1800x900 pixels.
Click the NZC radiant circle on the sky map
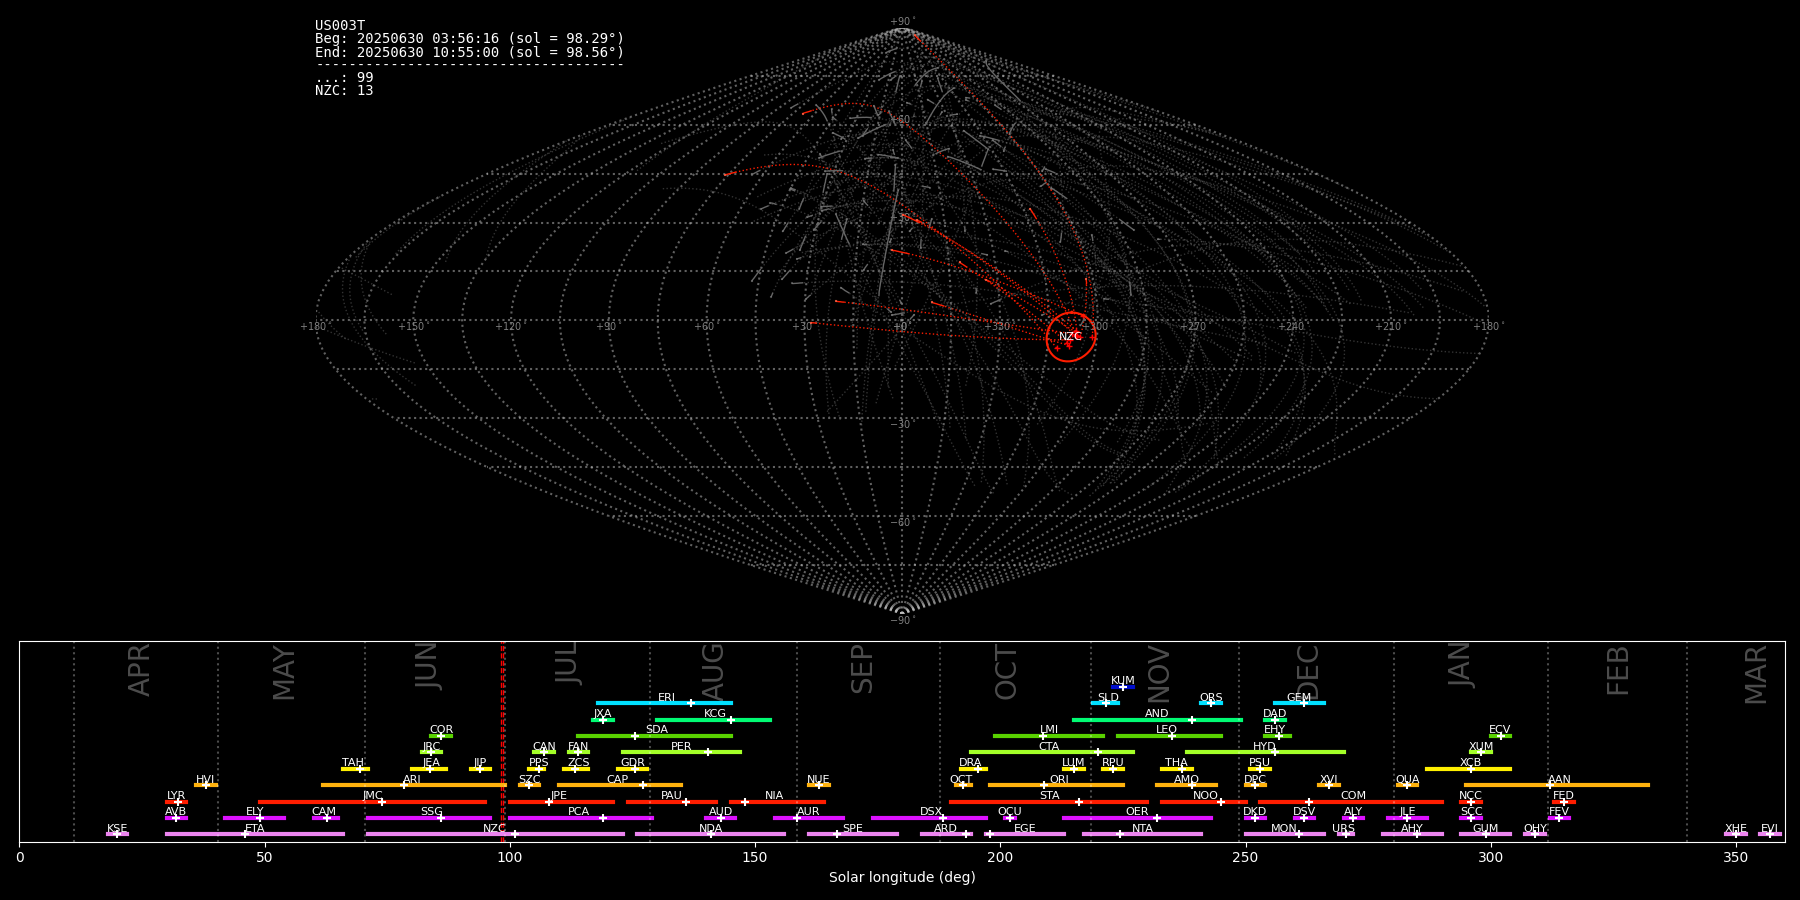coord(1071,337)
